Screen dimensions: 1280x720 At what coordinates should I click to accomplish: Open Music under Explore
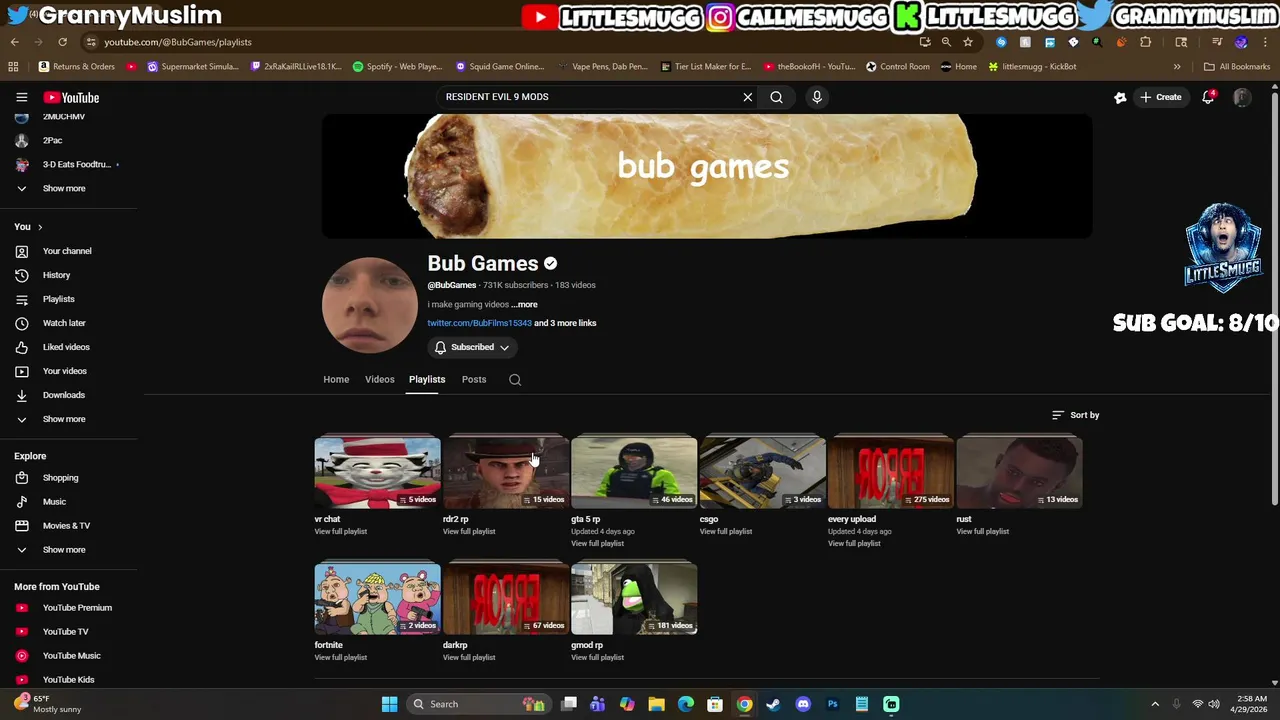[x=54, y=502]
